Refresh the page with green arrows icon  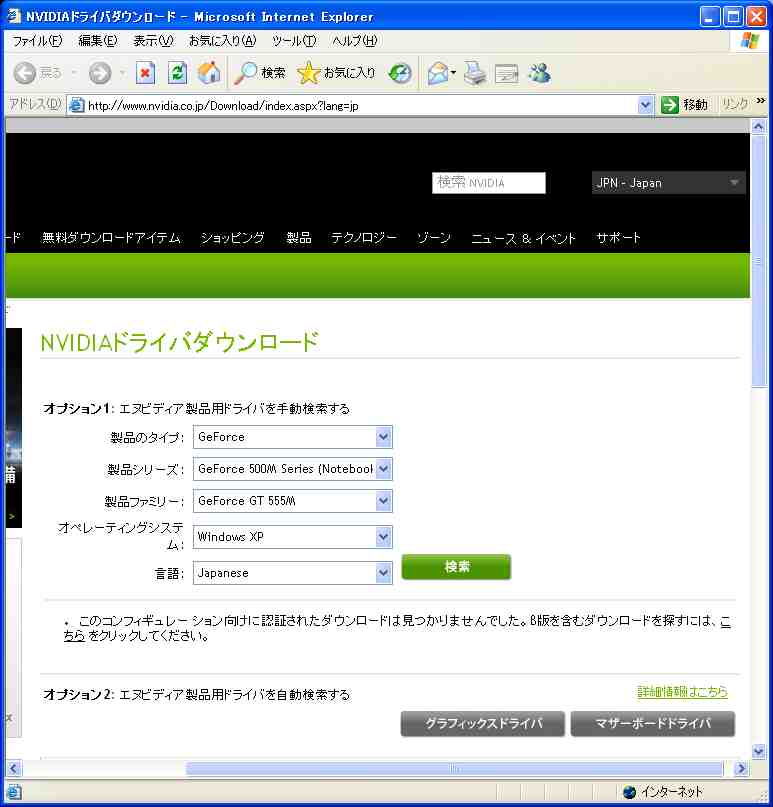[177, 73]
